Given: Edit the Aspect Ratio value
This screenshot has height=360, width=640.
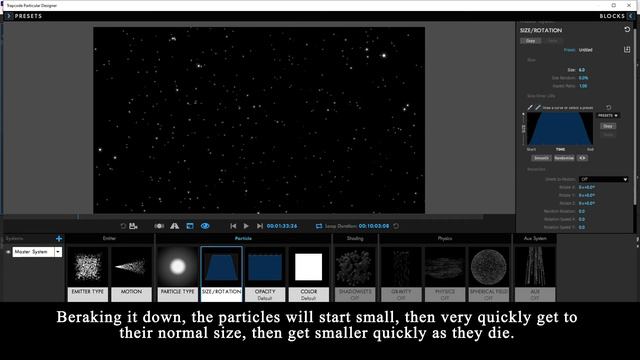Looking at the screenshot, I should pyautogui.click(x=583, y=86).
